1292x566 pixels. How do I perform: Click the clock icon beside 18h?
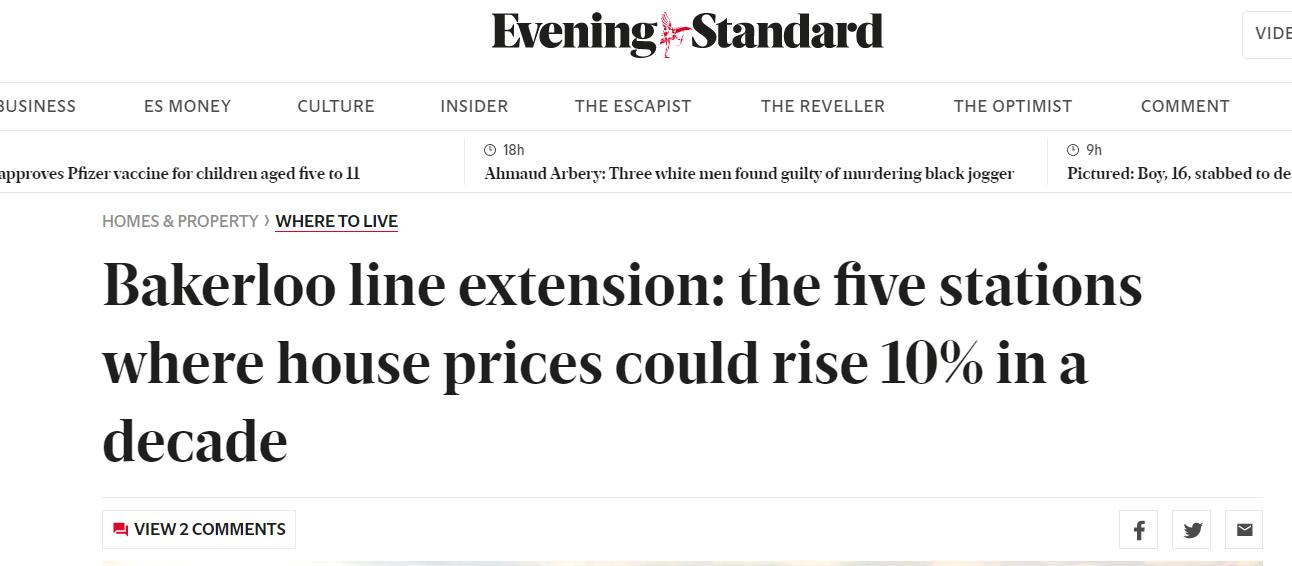tap(490, 150)
